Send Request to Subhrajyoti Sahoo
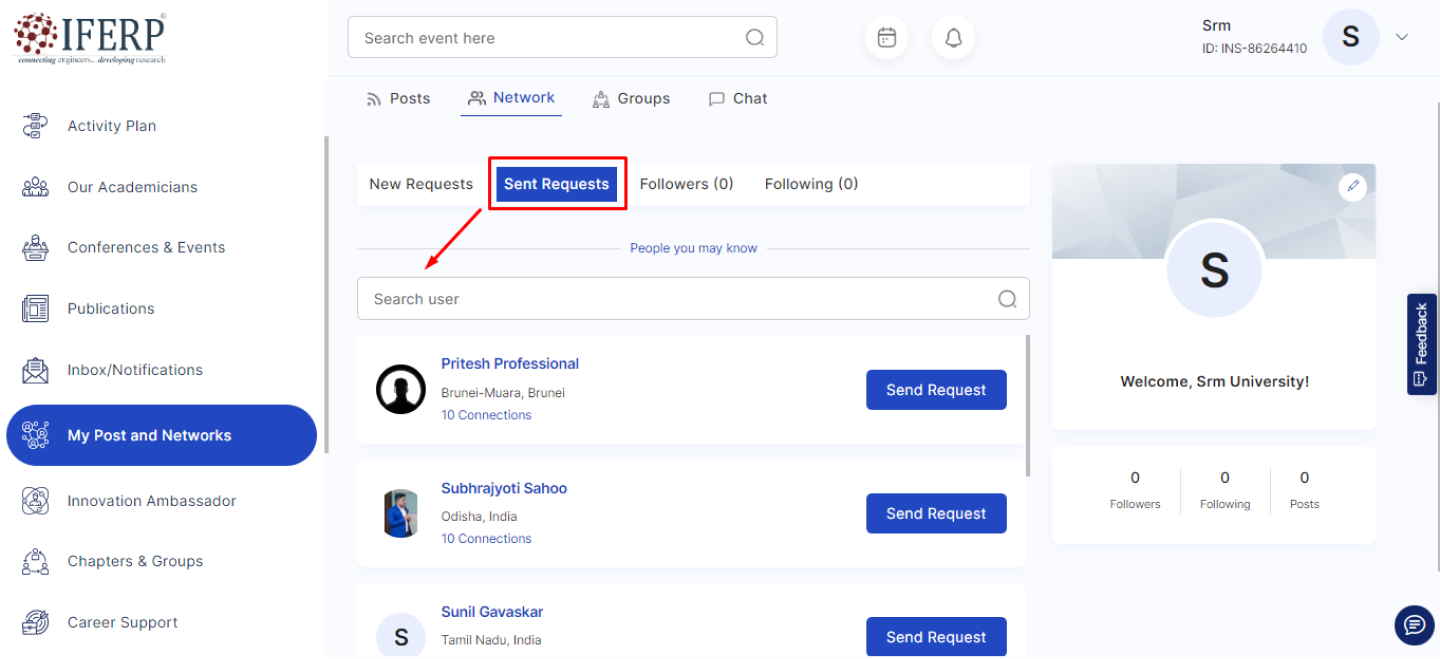The height and width of the screenshot is (659, 1440). (x=935, y=514)
